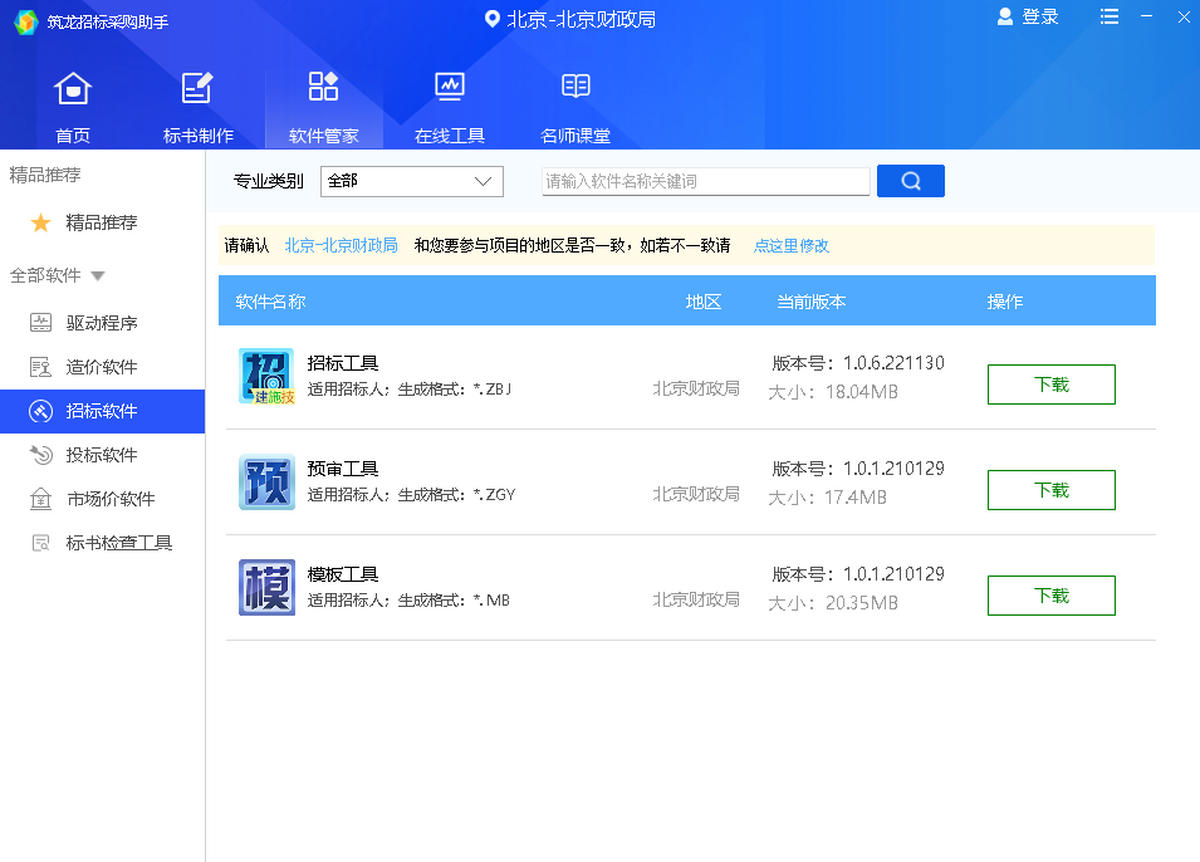The height and width of the screenshot is (862, 1200).
Task: Select 投标软件 in the sidebar
Action: (102, 455)
